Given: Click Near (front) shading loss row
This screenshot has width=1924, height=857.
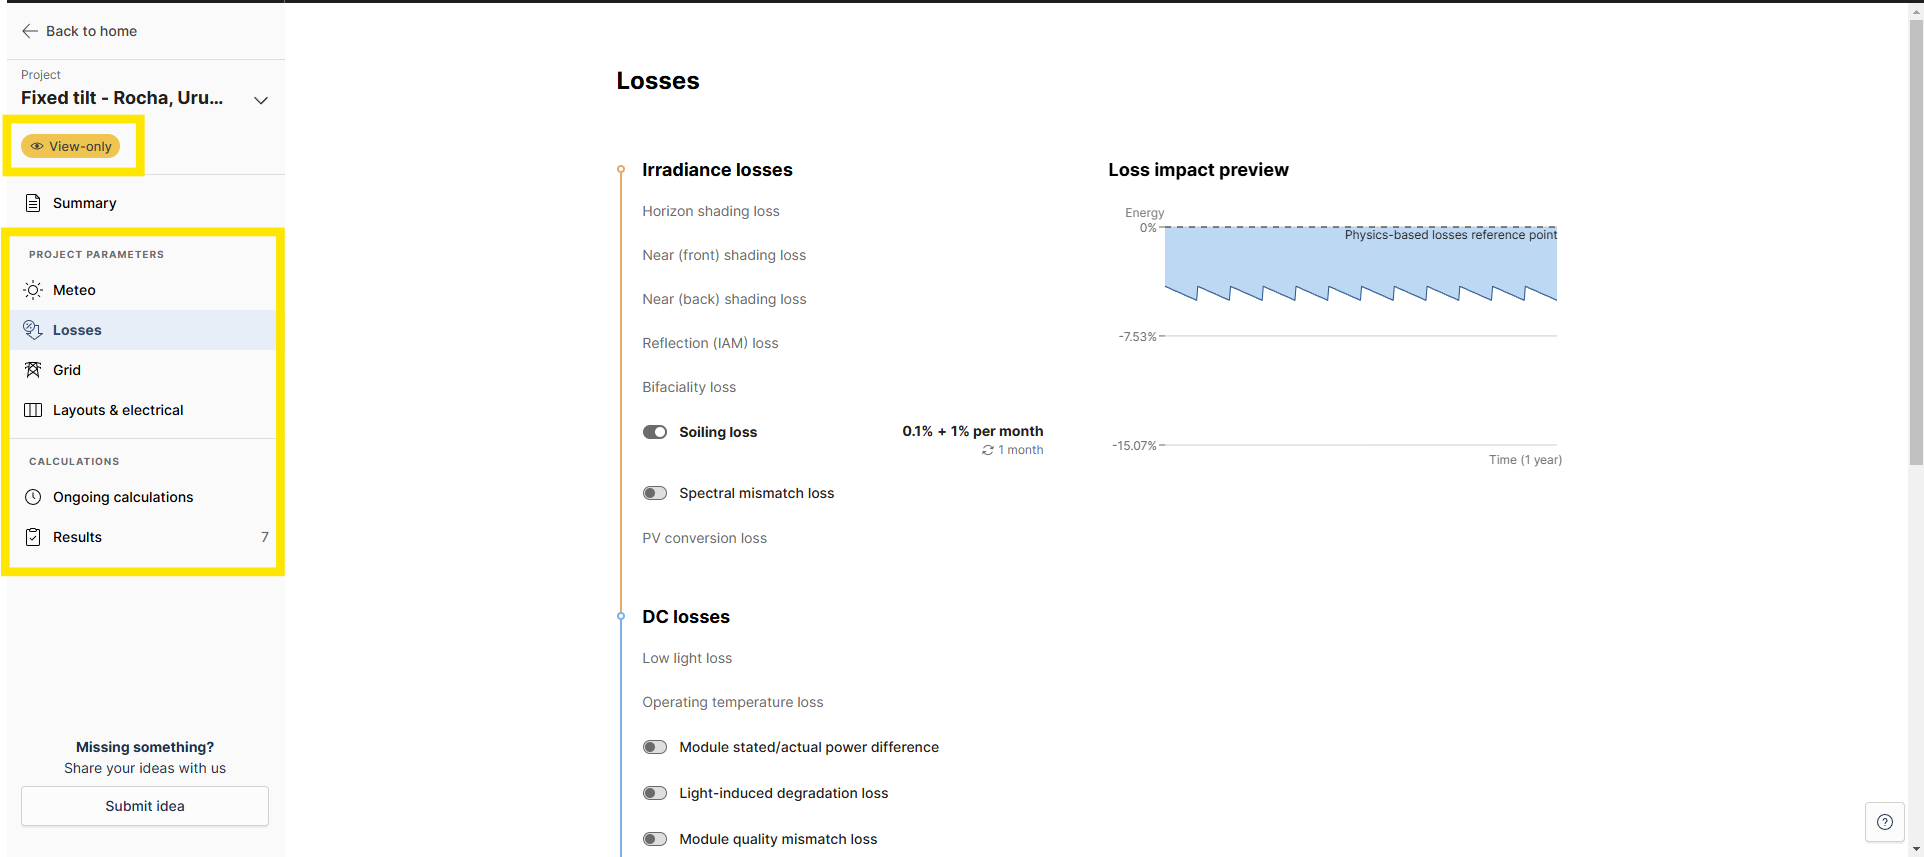Looking at the screenshot, I should [x=724, y=255].
